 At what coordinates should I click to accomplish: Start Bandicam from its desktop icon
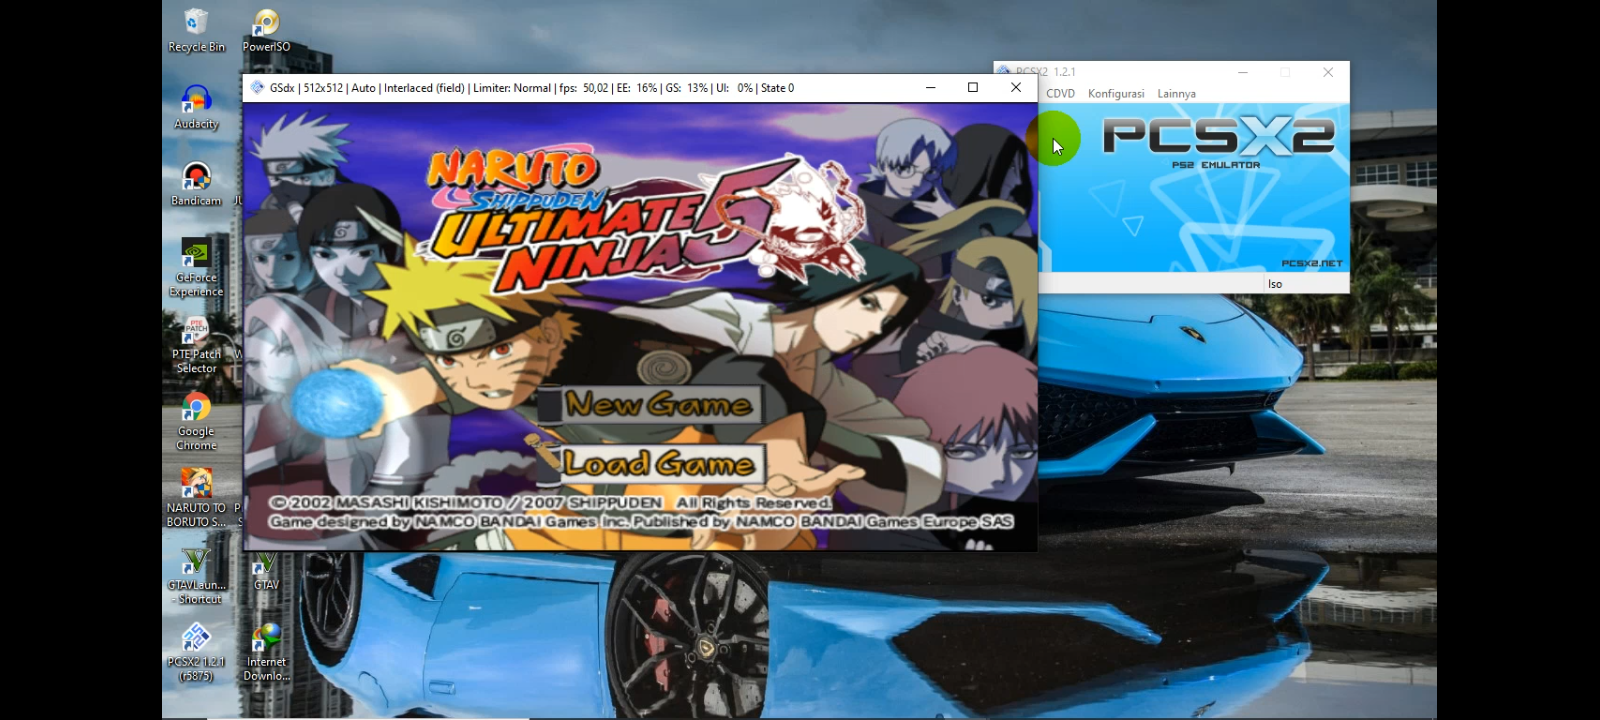[x=196, y=184]
